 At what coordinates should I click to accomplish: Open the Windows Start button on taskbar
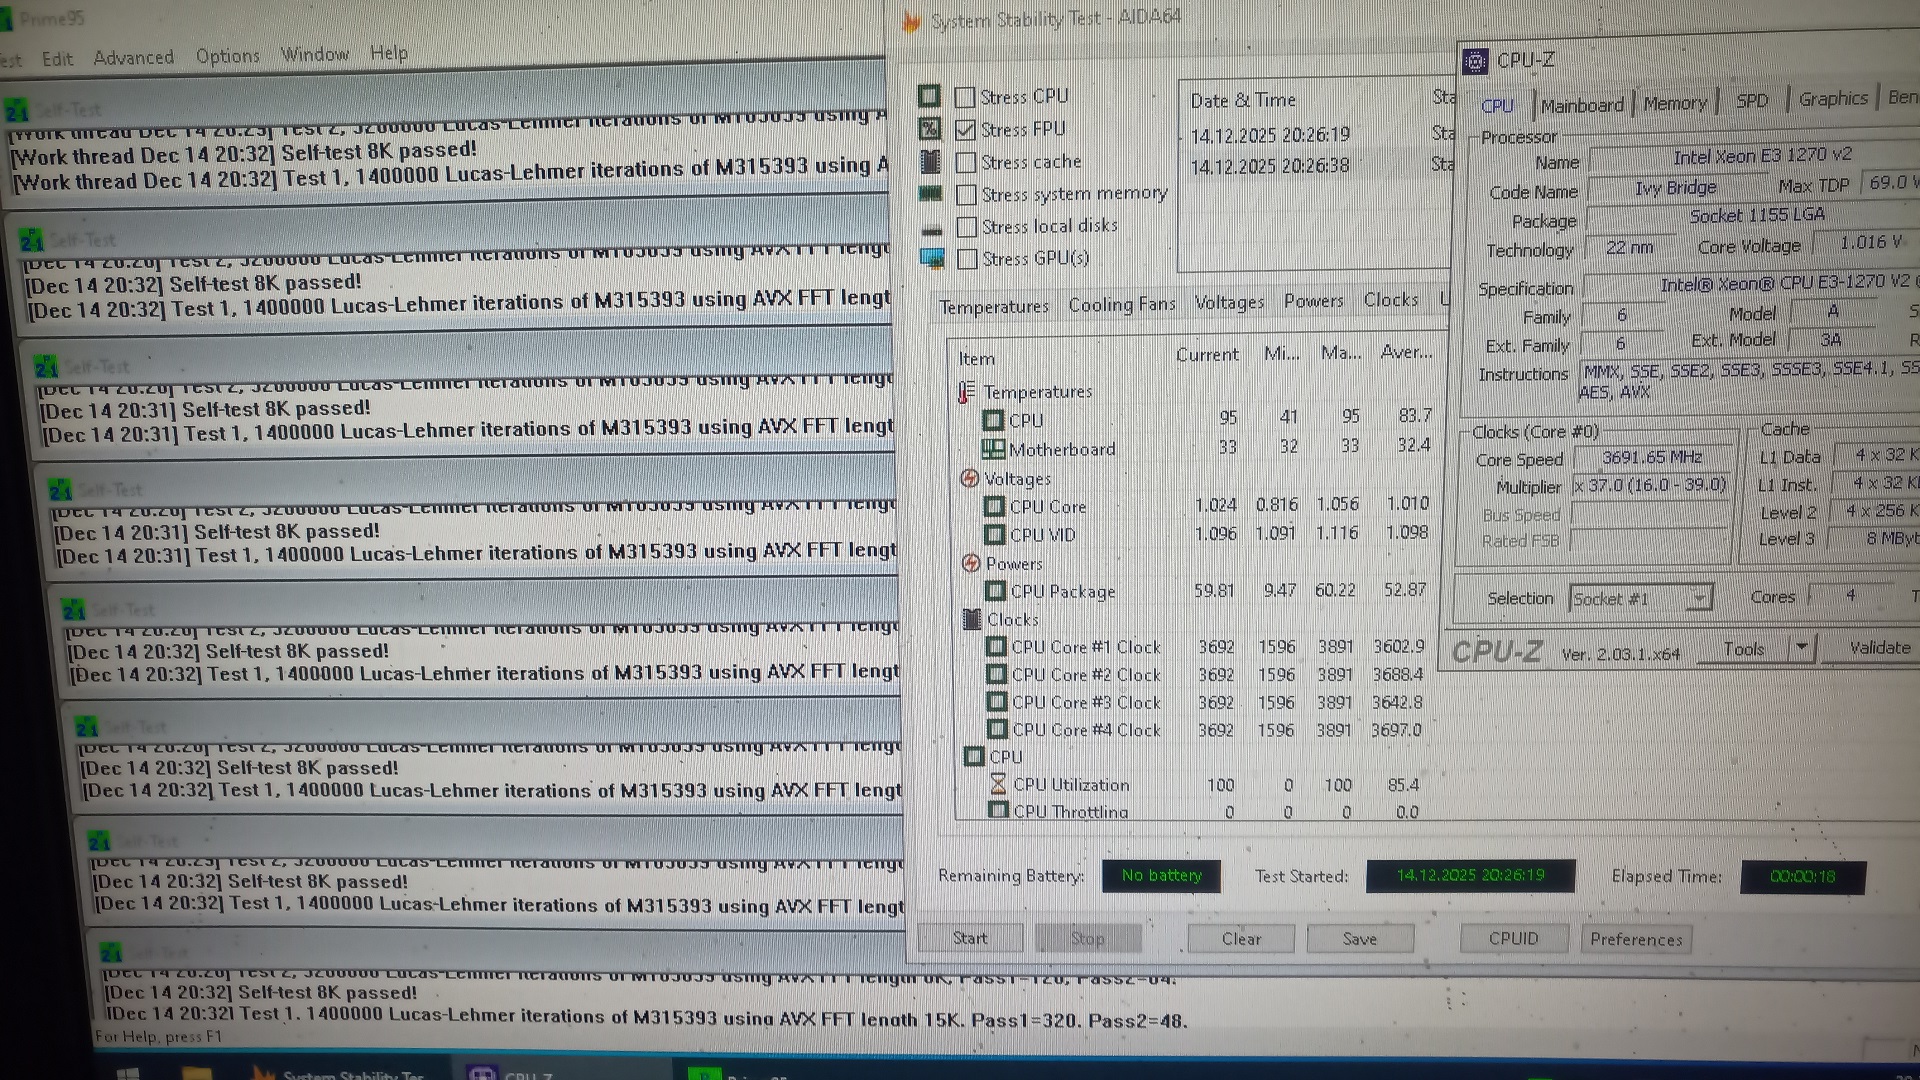click(127, 1073)
